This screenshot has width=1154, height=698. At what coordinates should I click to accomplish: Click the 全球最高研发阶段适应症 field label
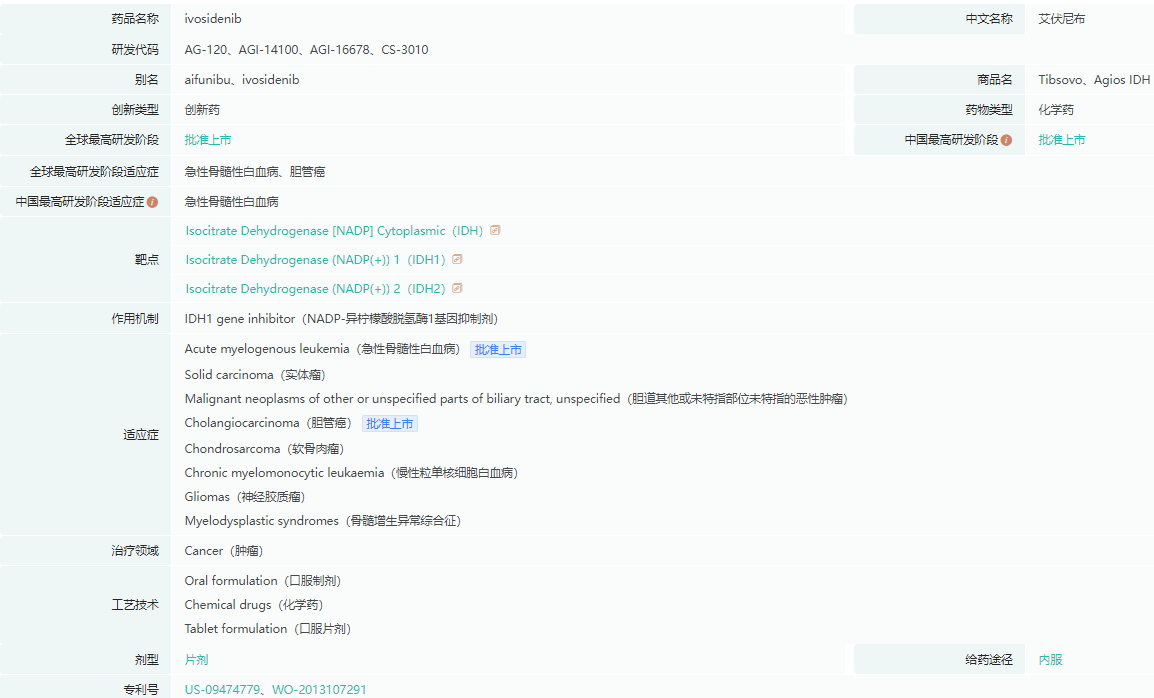94,172
